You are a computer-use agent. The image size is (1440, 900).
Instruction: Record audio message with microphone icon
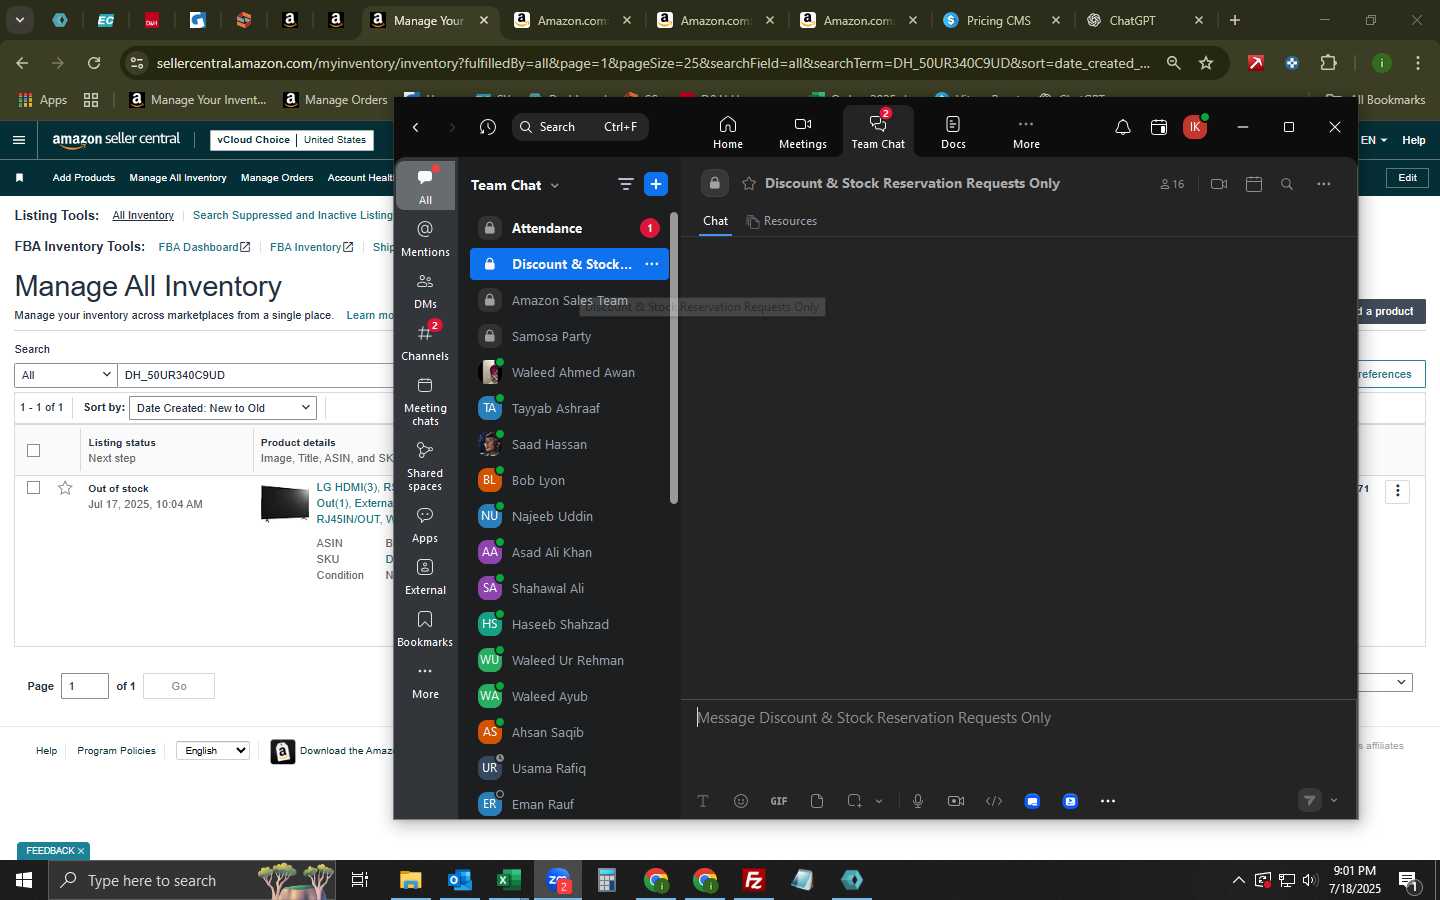coord(917,801)
